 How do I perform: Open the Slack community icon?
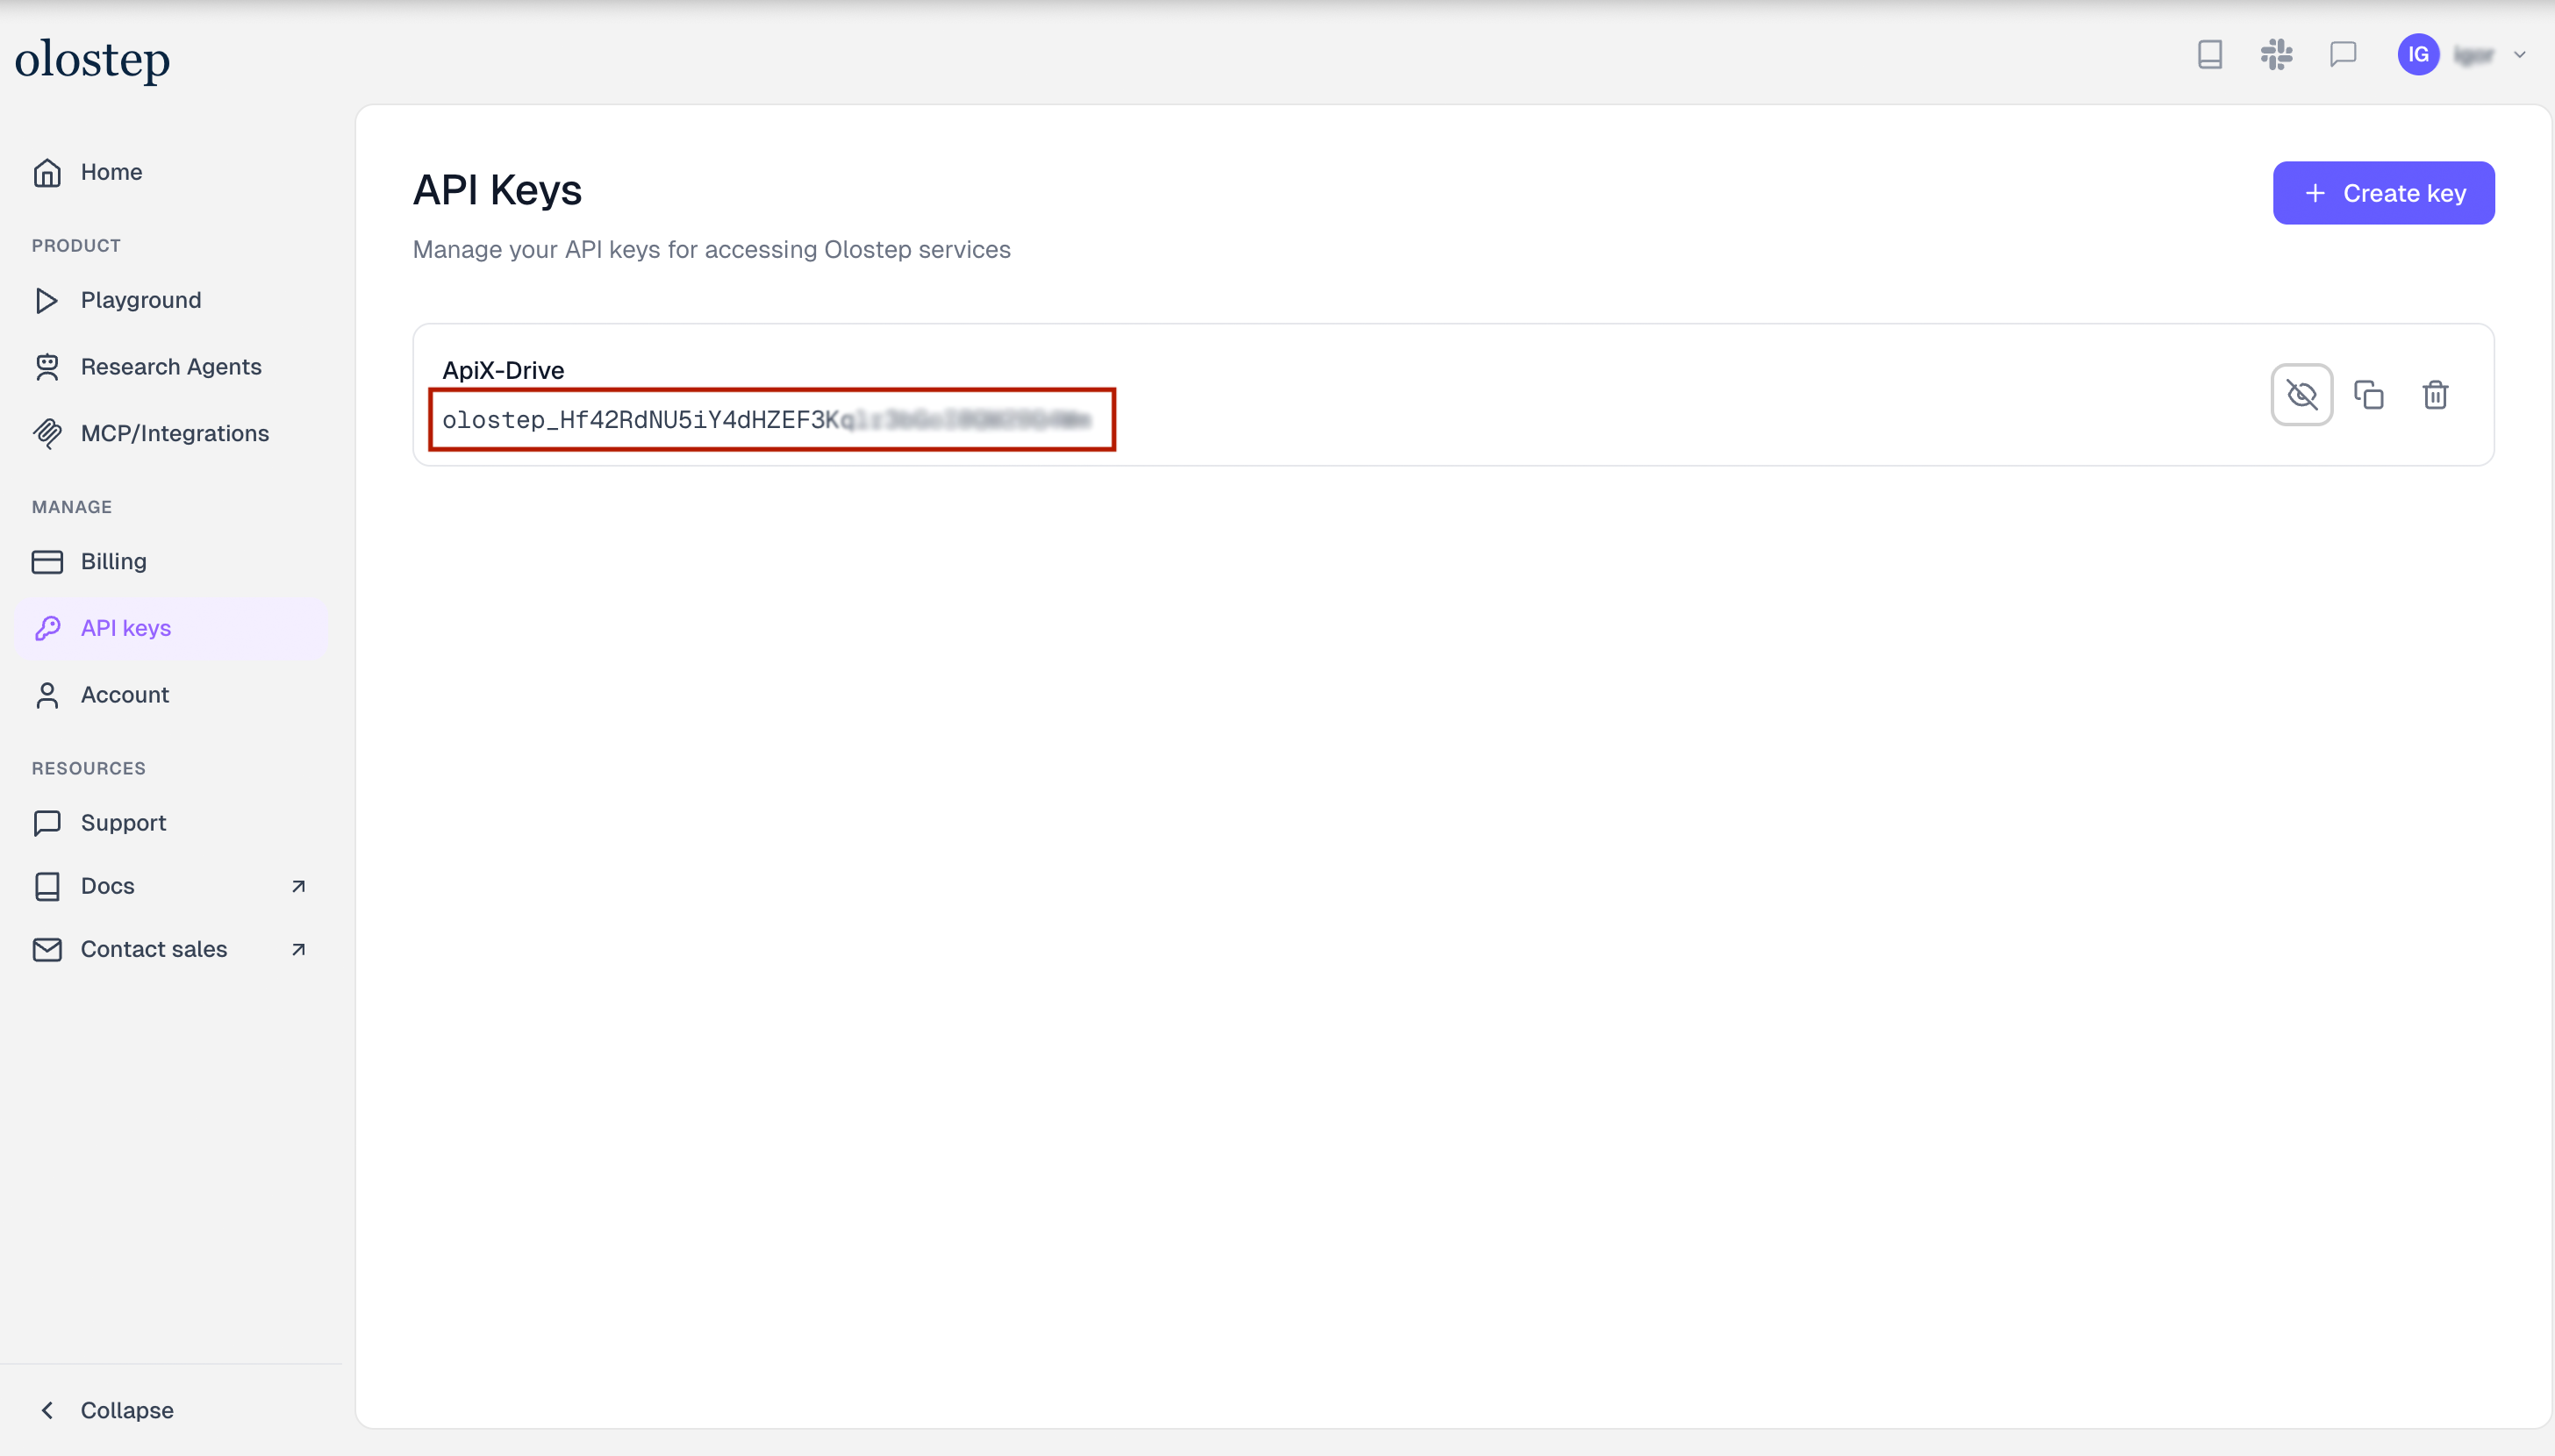pyautogui.click(x=2276, y=54)
